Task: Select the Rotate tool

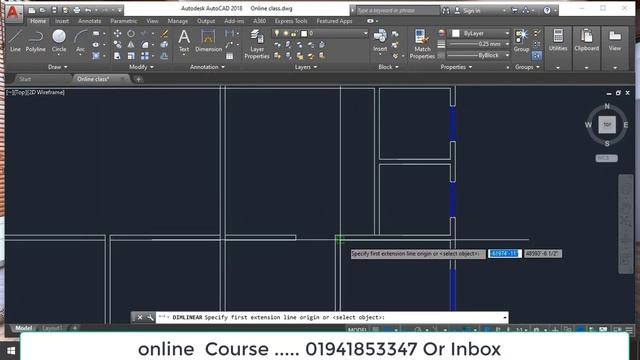Action: click(131, 33)
